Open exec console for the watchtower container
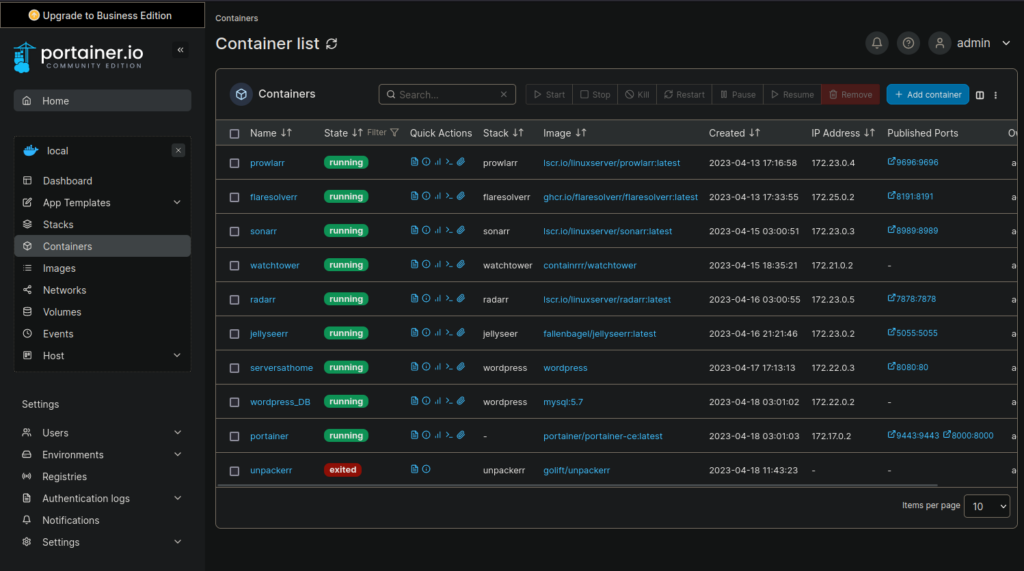The height and width of the screenshot is (571, 1024). [449, 265]
